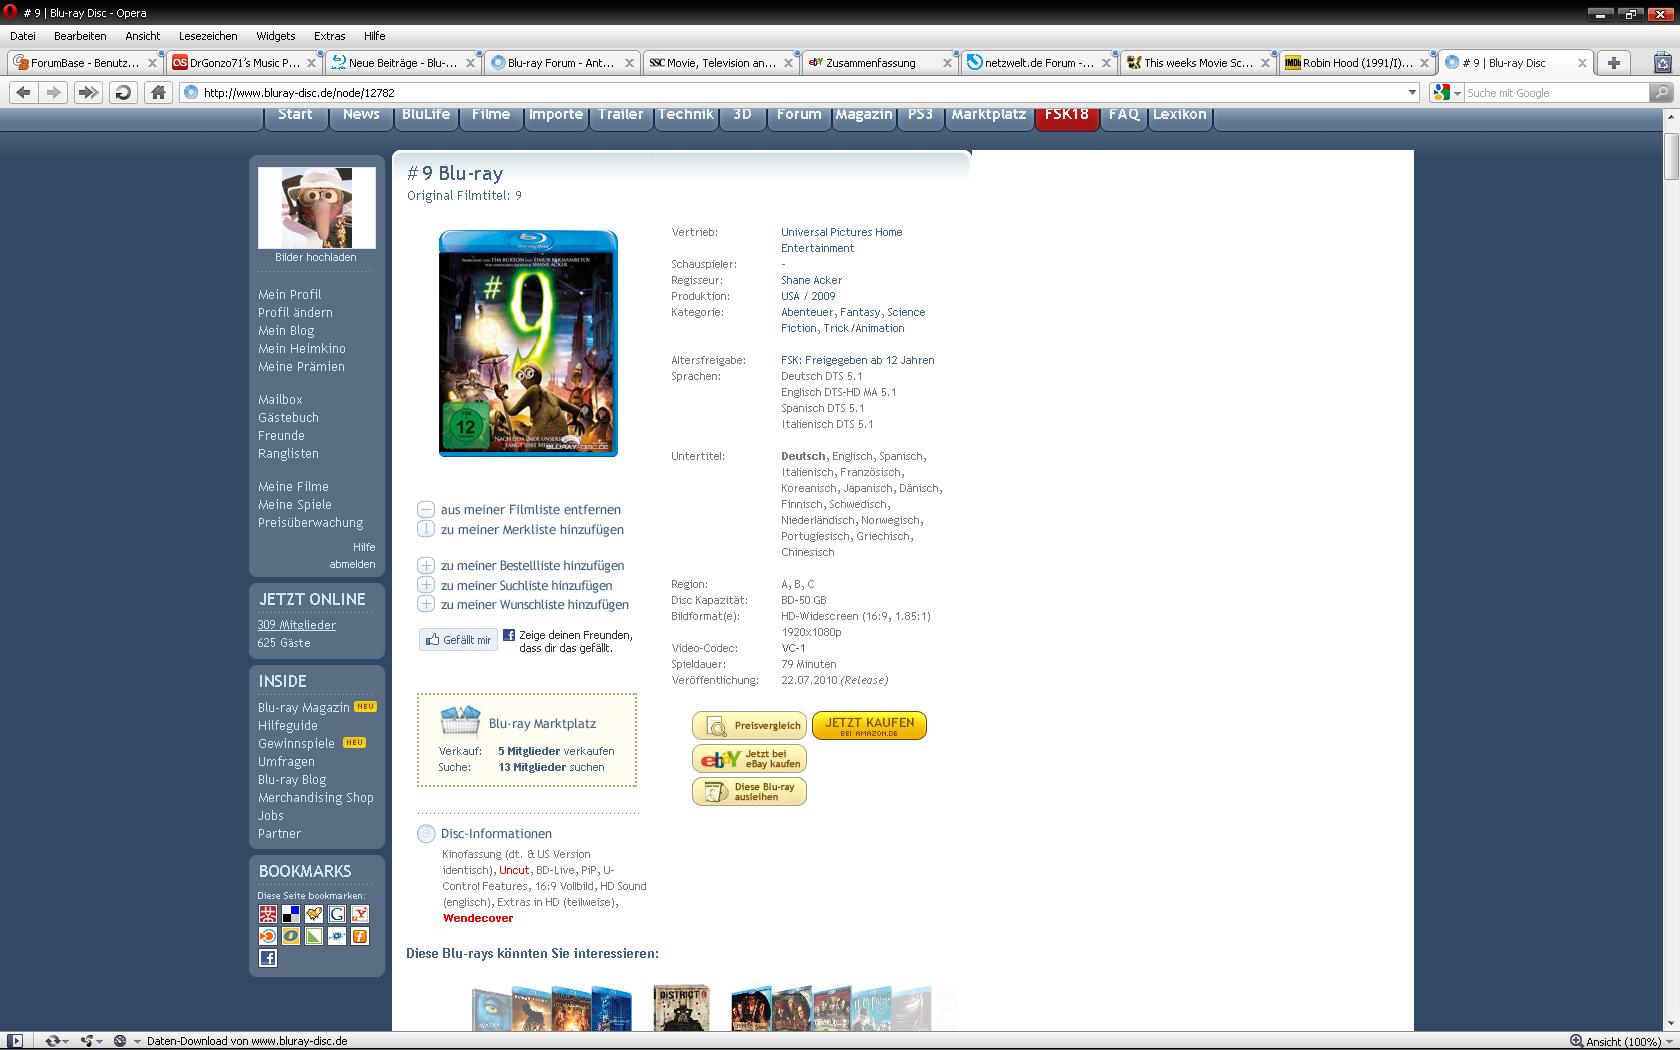Open the Opera Turbo dropdown arrow

[x=137, y=1042]
